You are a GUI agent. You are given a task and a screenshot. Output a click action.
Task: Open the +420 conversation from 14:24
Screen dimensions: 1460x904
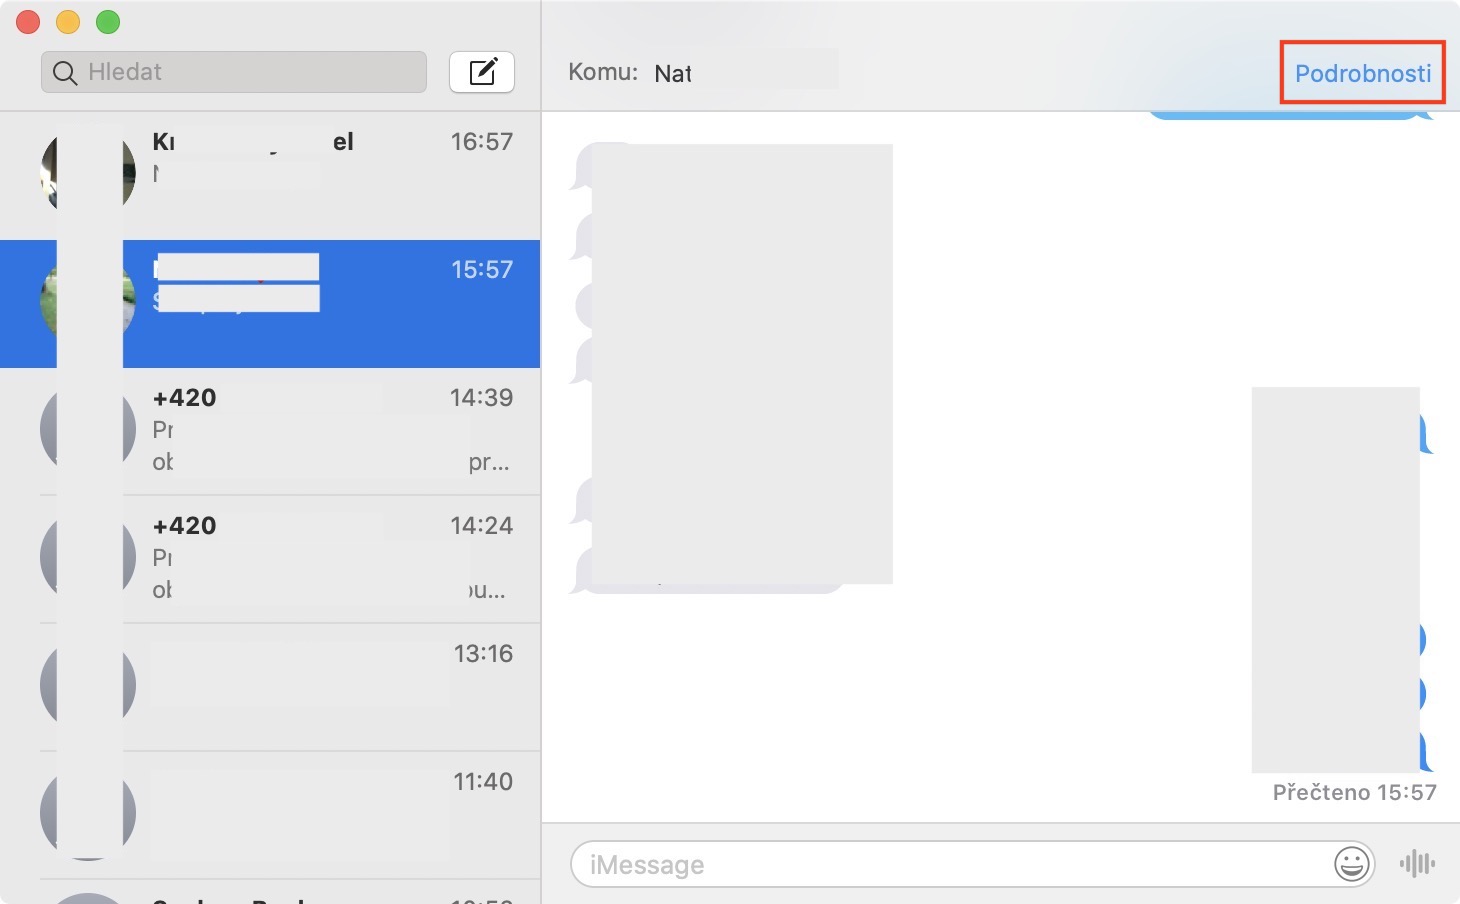[x=270, y=560]
